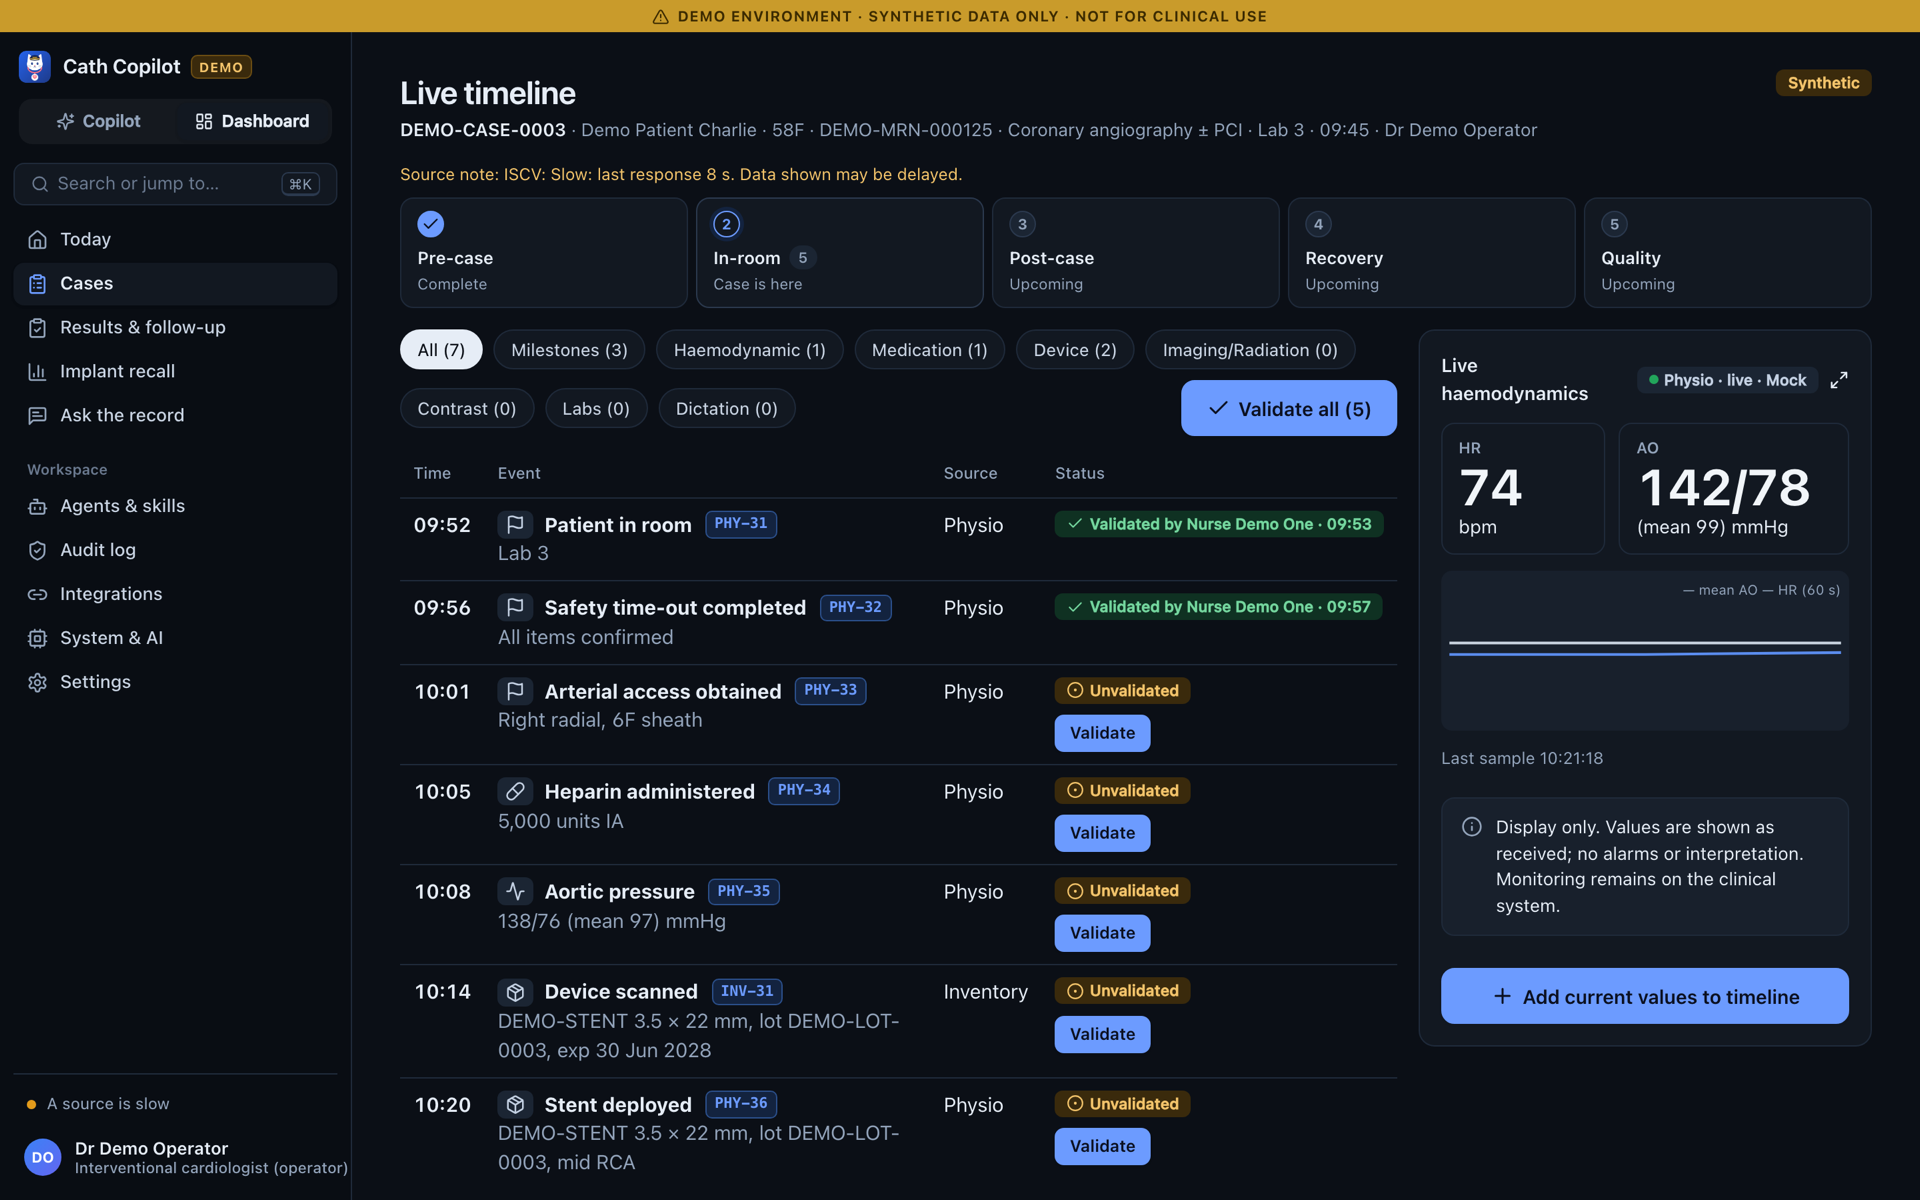
Task: Click the Unvalidated status for Heparin administered
Action: (1122, 791)
